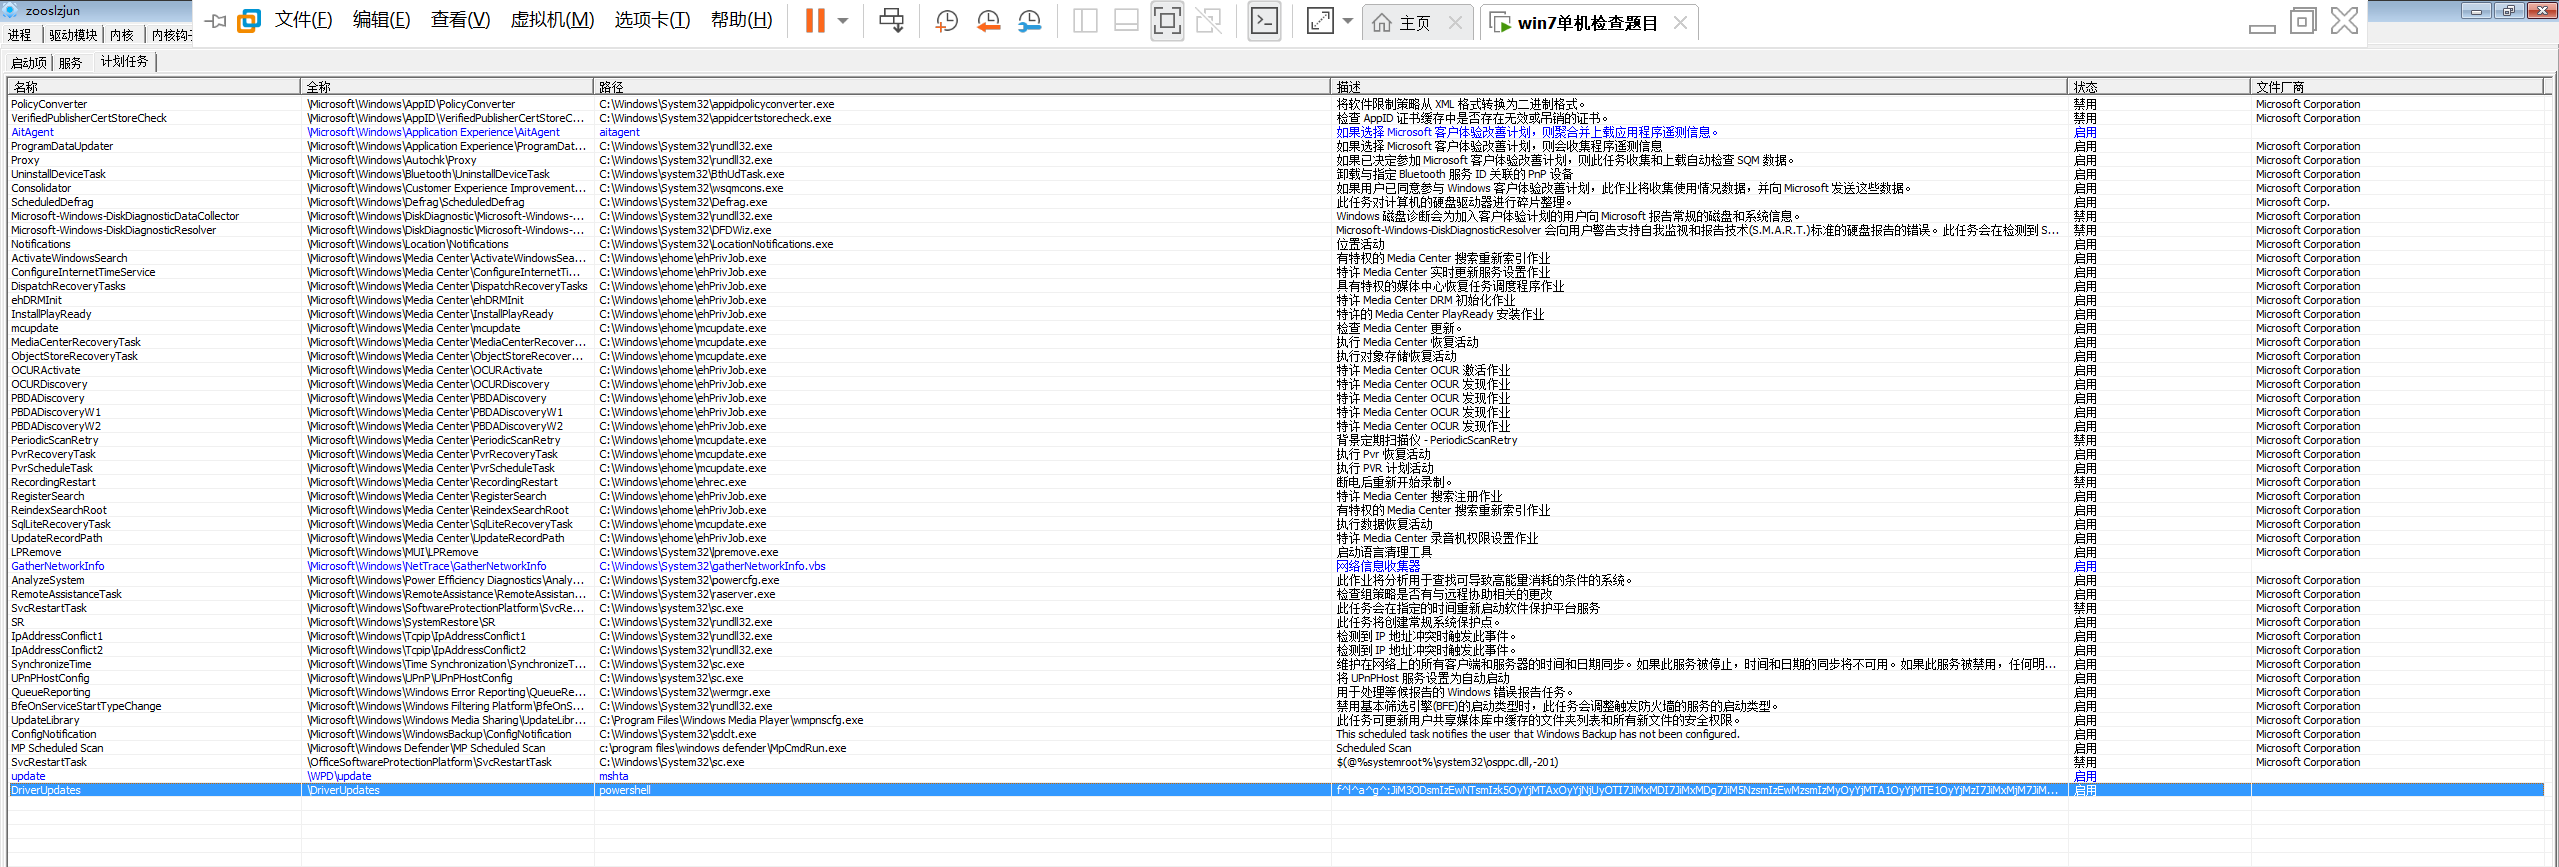Select the UninstallDeviceTask row
Screen dimensions: 2559x867
[x=1276, y=174]
